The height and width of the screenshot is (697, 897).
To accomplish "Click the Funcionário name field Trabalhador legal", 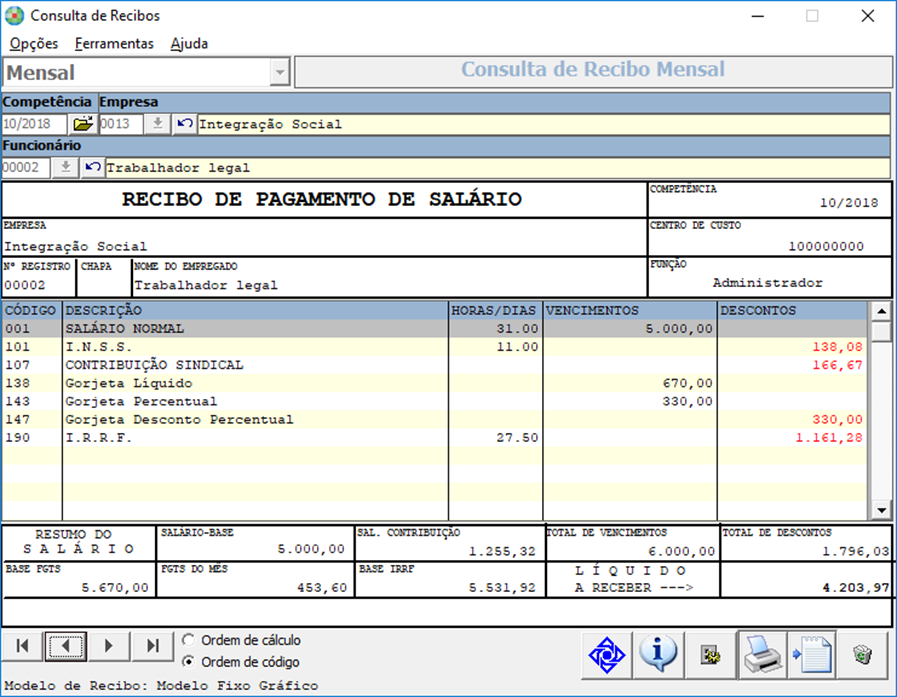I will 498,168.
